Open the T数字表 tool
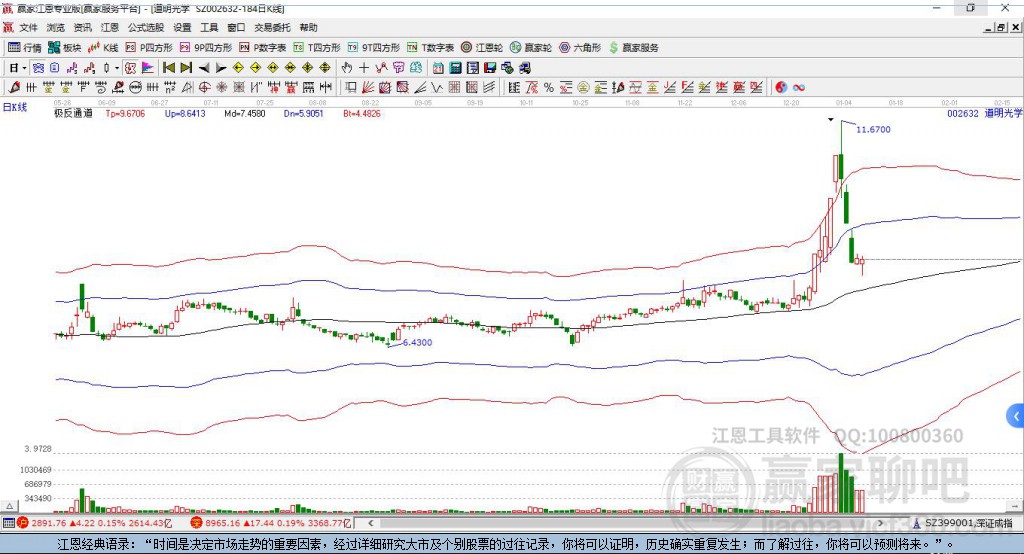 click(430, 48)
